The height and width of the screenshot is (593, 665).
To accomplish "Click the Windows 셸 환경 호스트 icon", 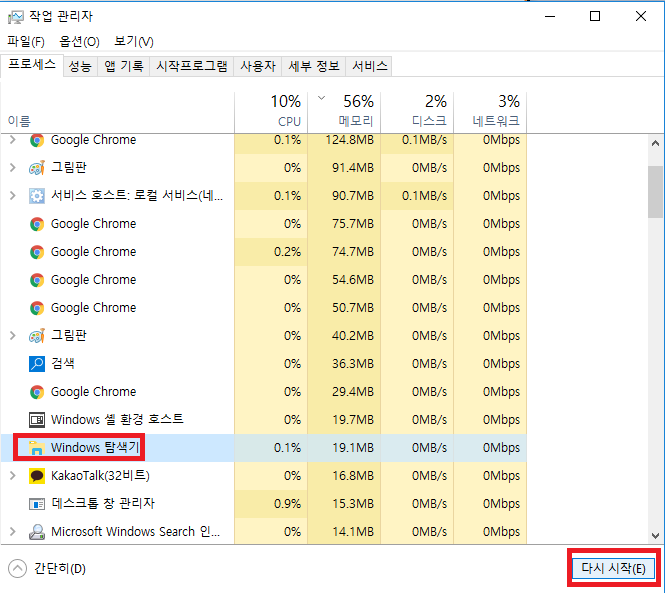I will (37, 420).
